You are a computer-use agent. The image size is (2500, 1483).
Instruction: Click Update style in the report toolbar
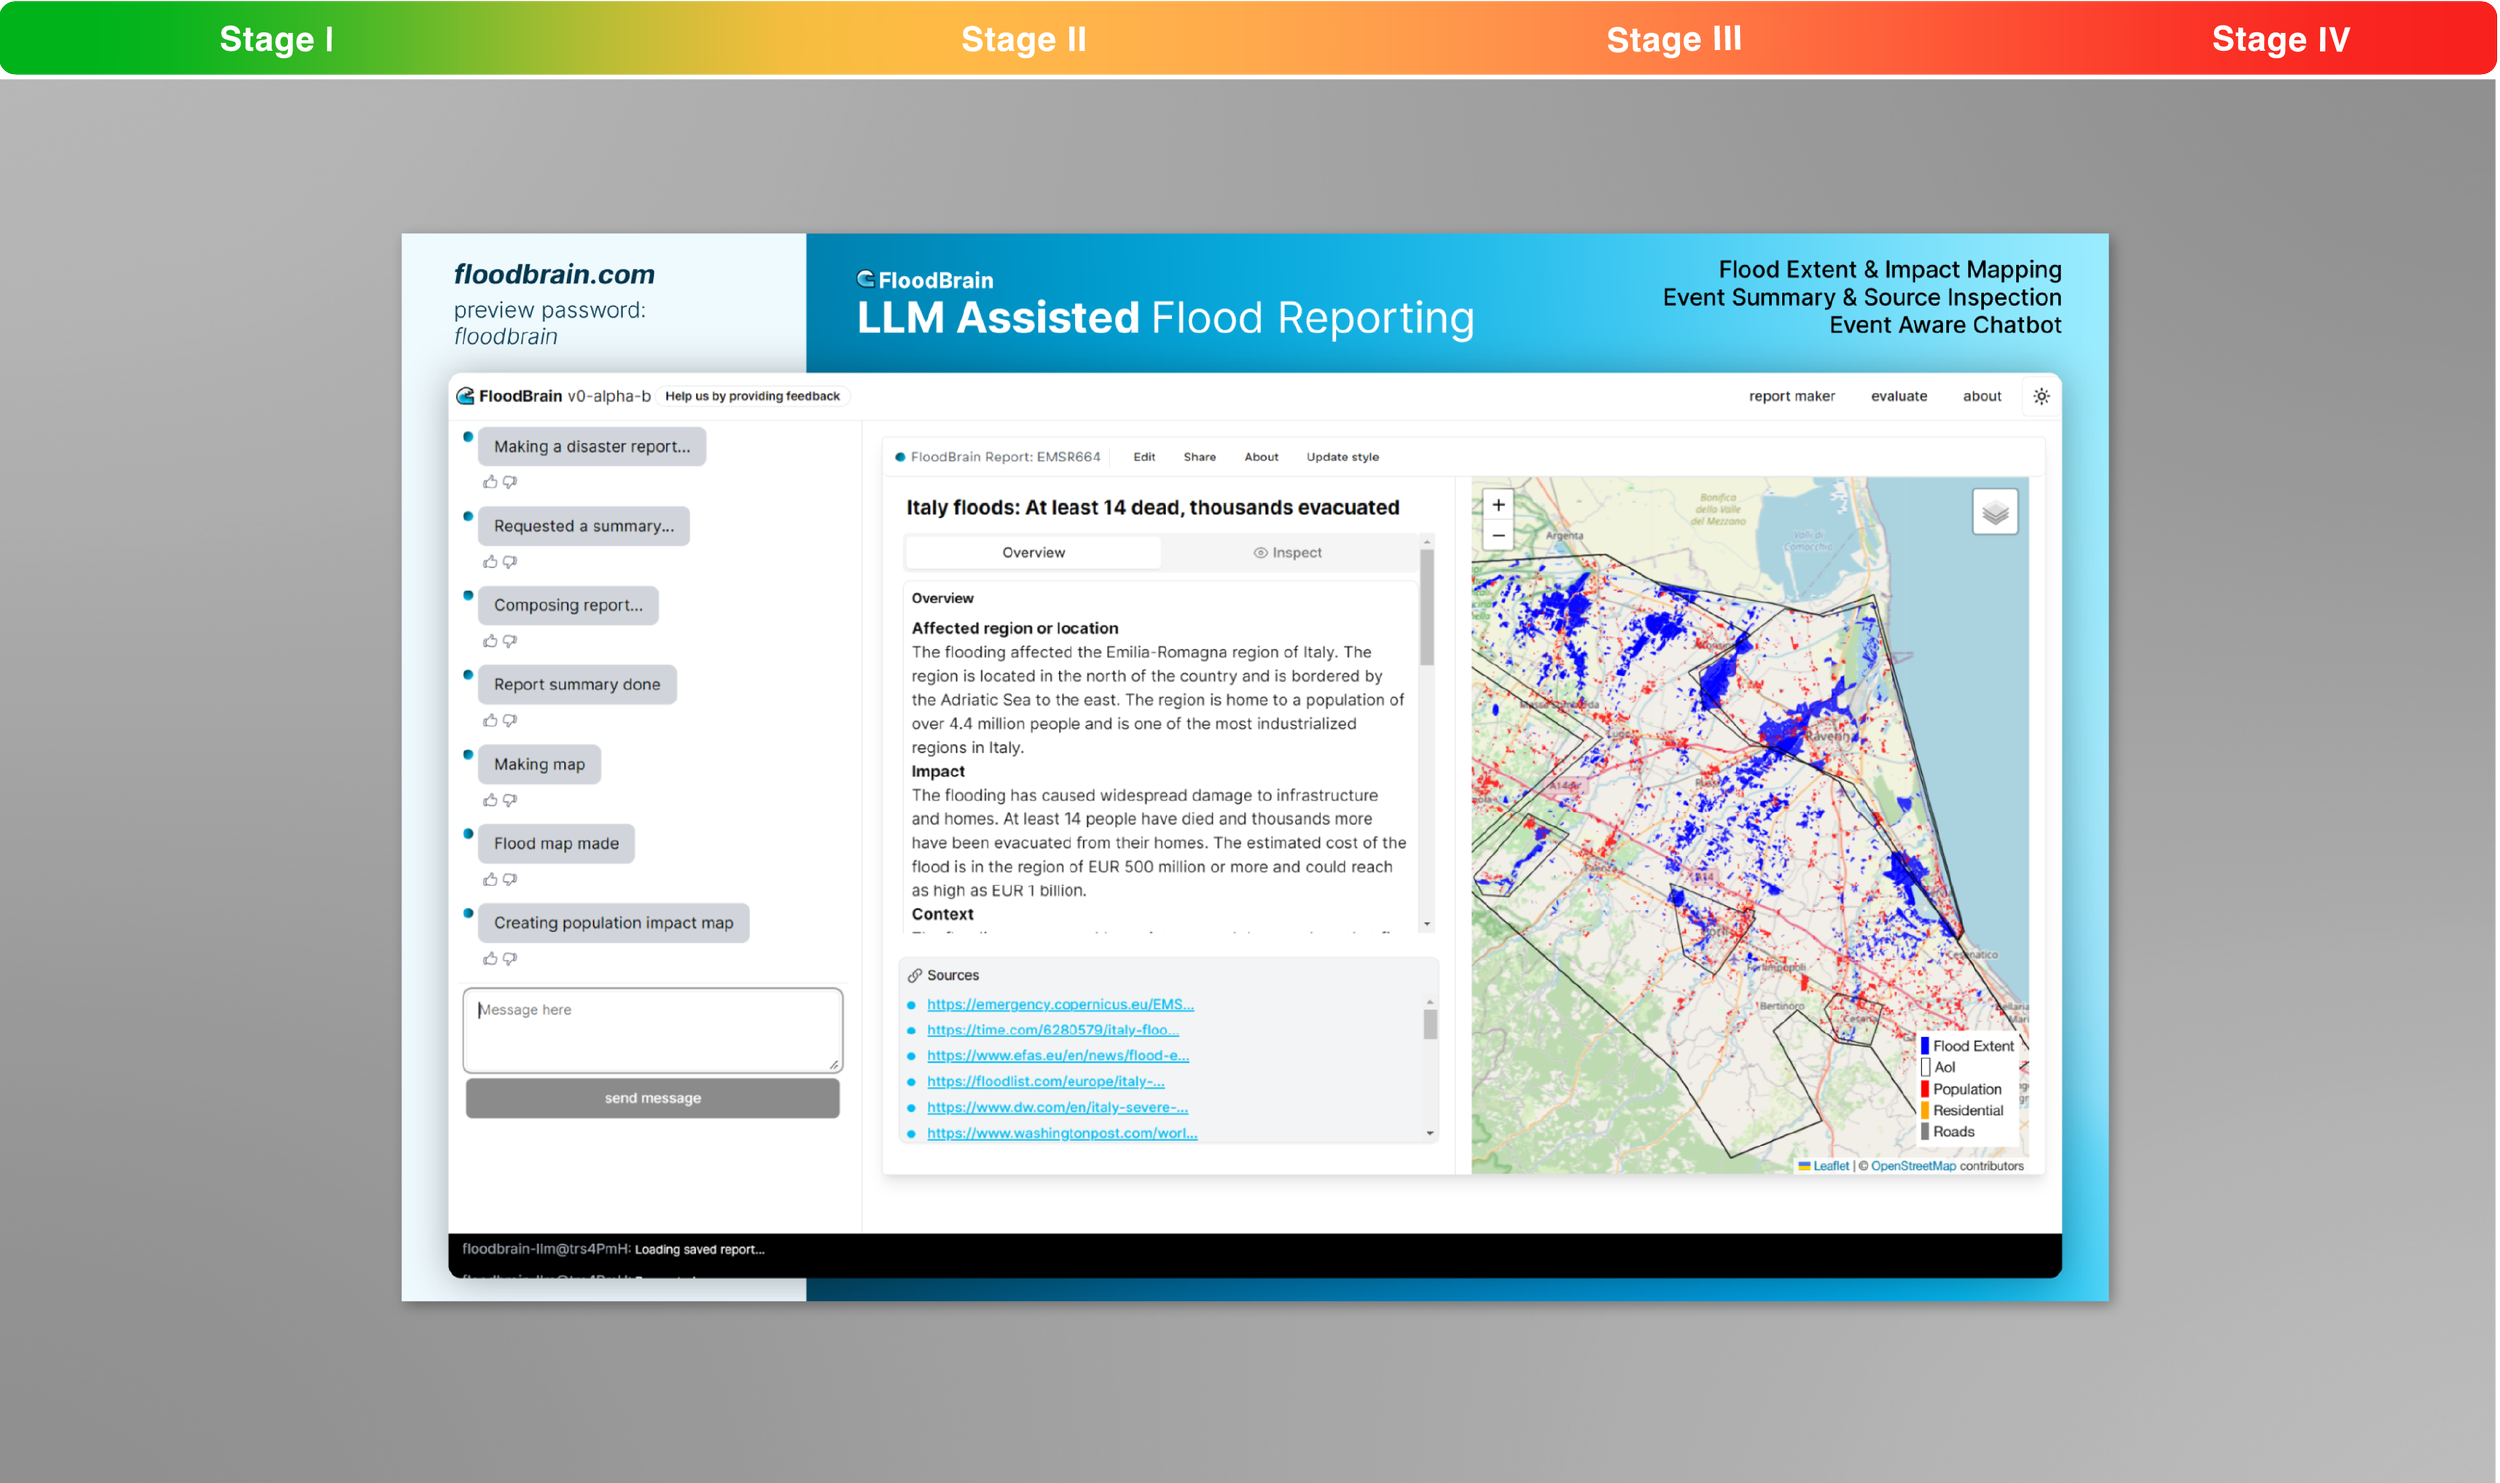pos(1342,457)
